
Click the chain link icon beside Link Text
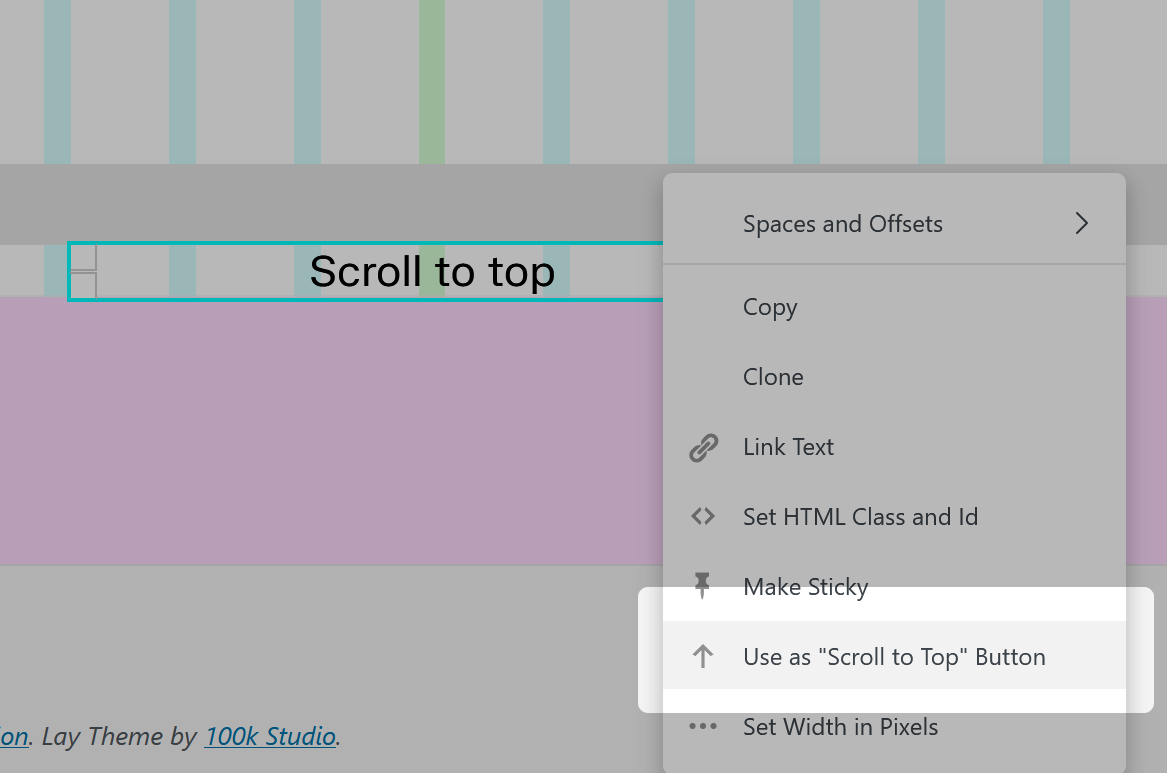[x=704, y=448]
